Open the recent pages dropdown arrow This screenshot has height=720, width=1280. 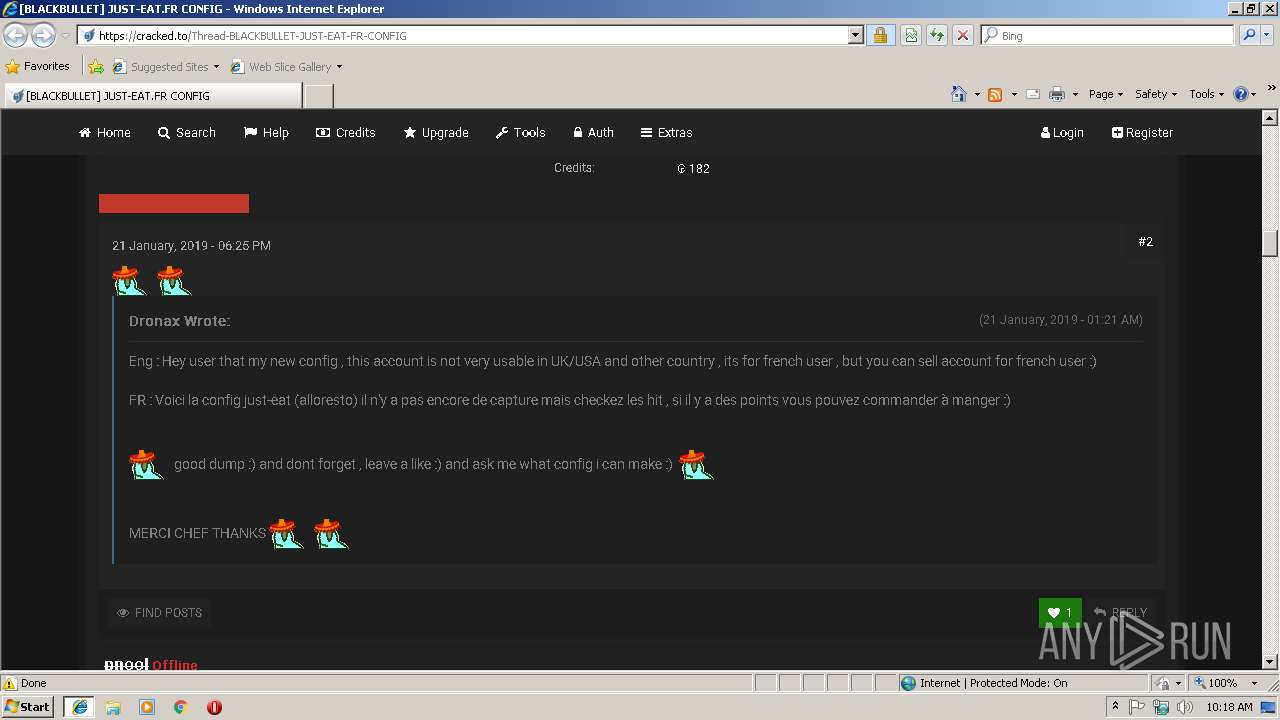(x=65, y=36)
